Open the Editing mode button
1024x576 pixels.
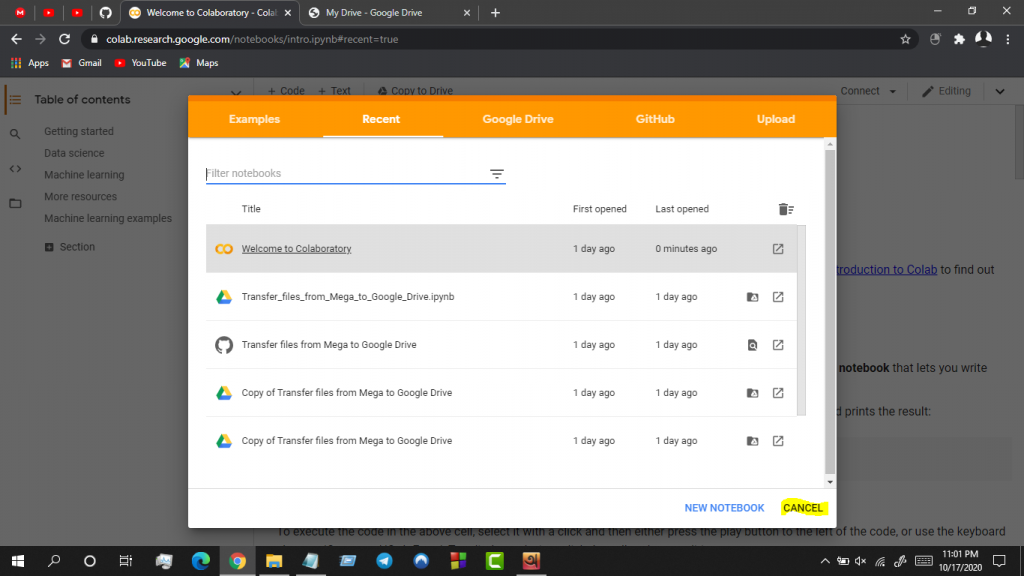pyautogui.click(x=946, y=91)
